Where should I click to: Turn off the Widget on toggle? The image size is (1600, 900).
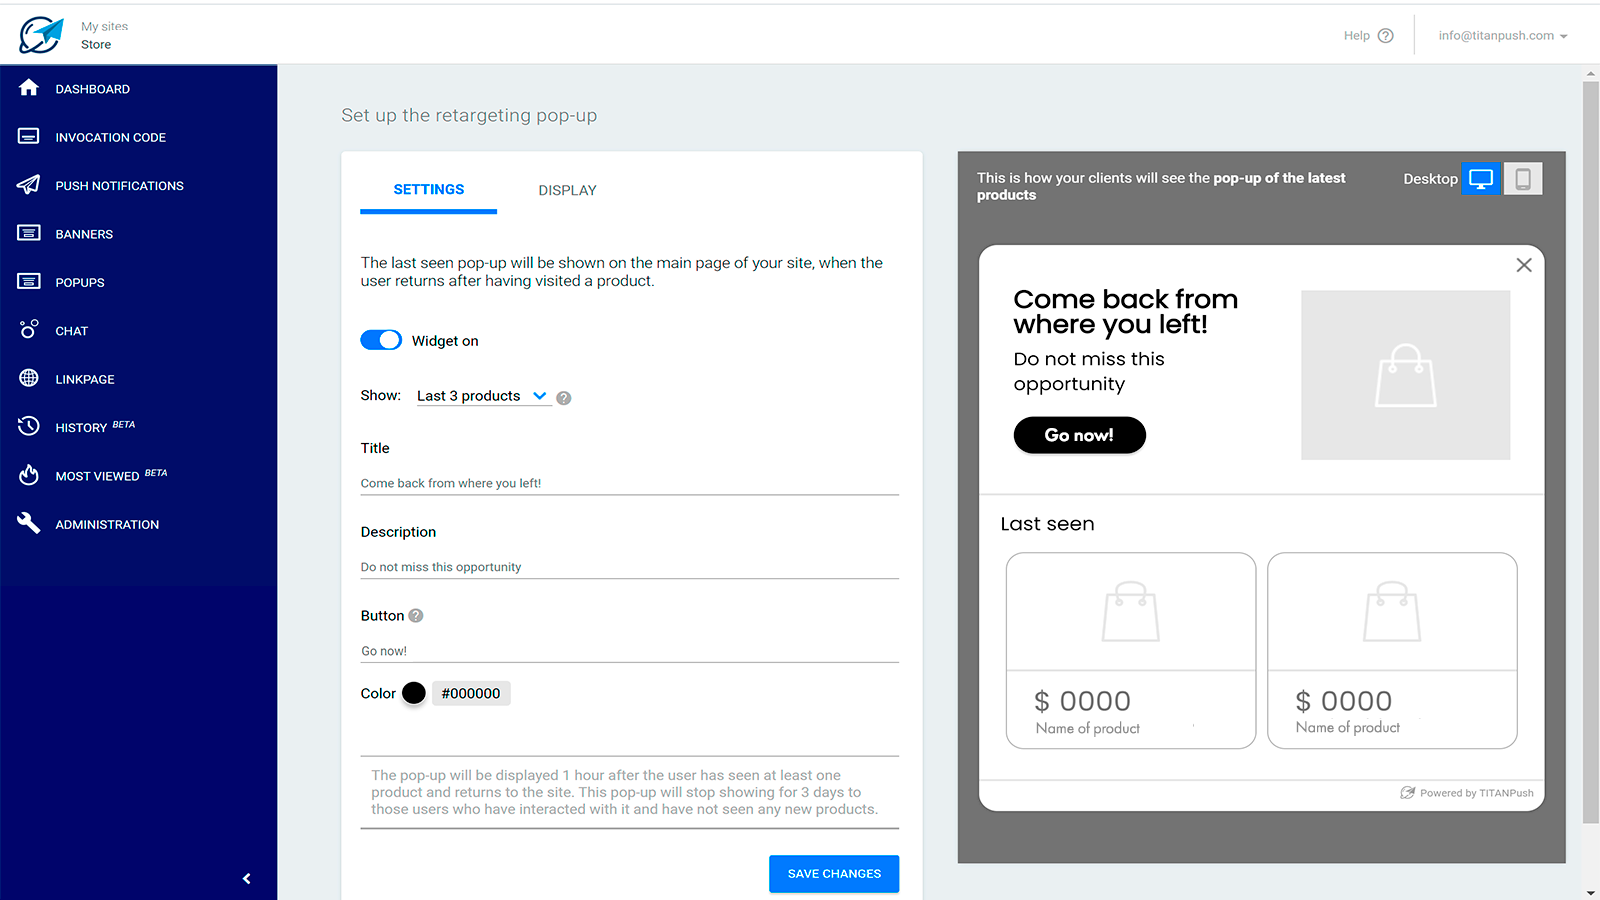381,340
